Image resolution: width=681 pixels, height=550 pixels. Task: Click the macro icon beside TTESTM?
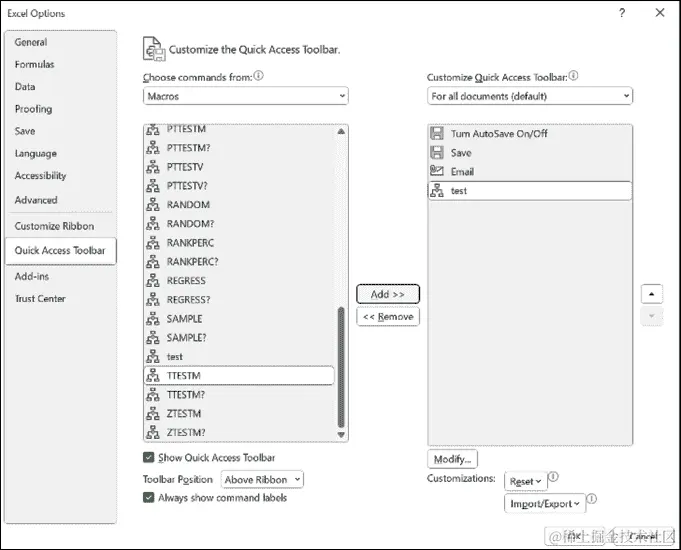[152, 394]
